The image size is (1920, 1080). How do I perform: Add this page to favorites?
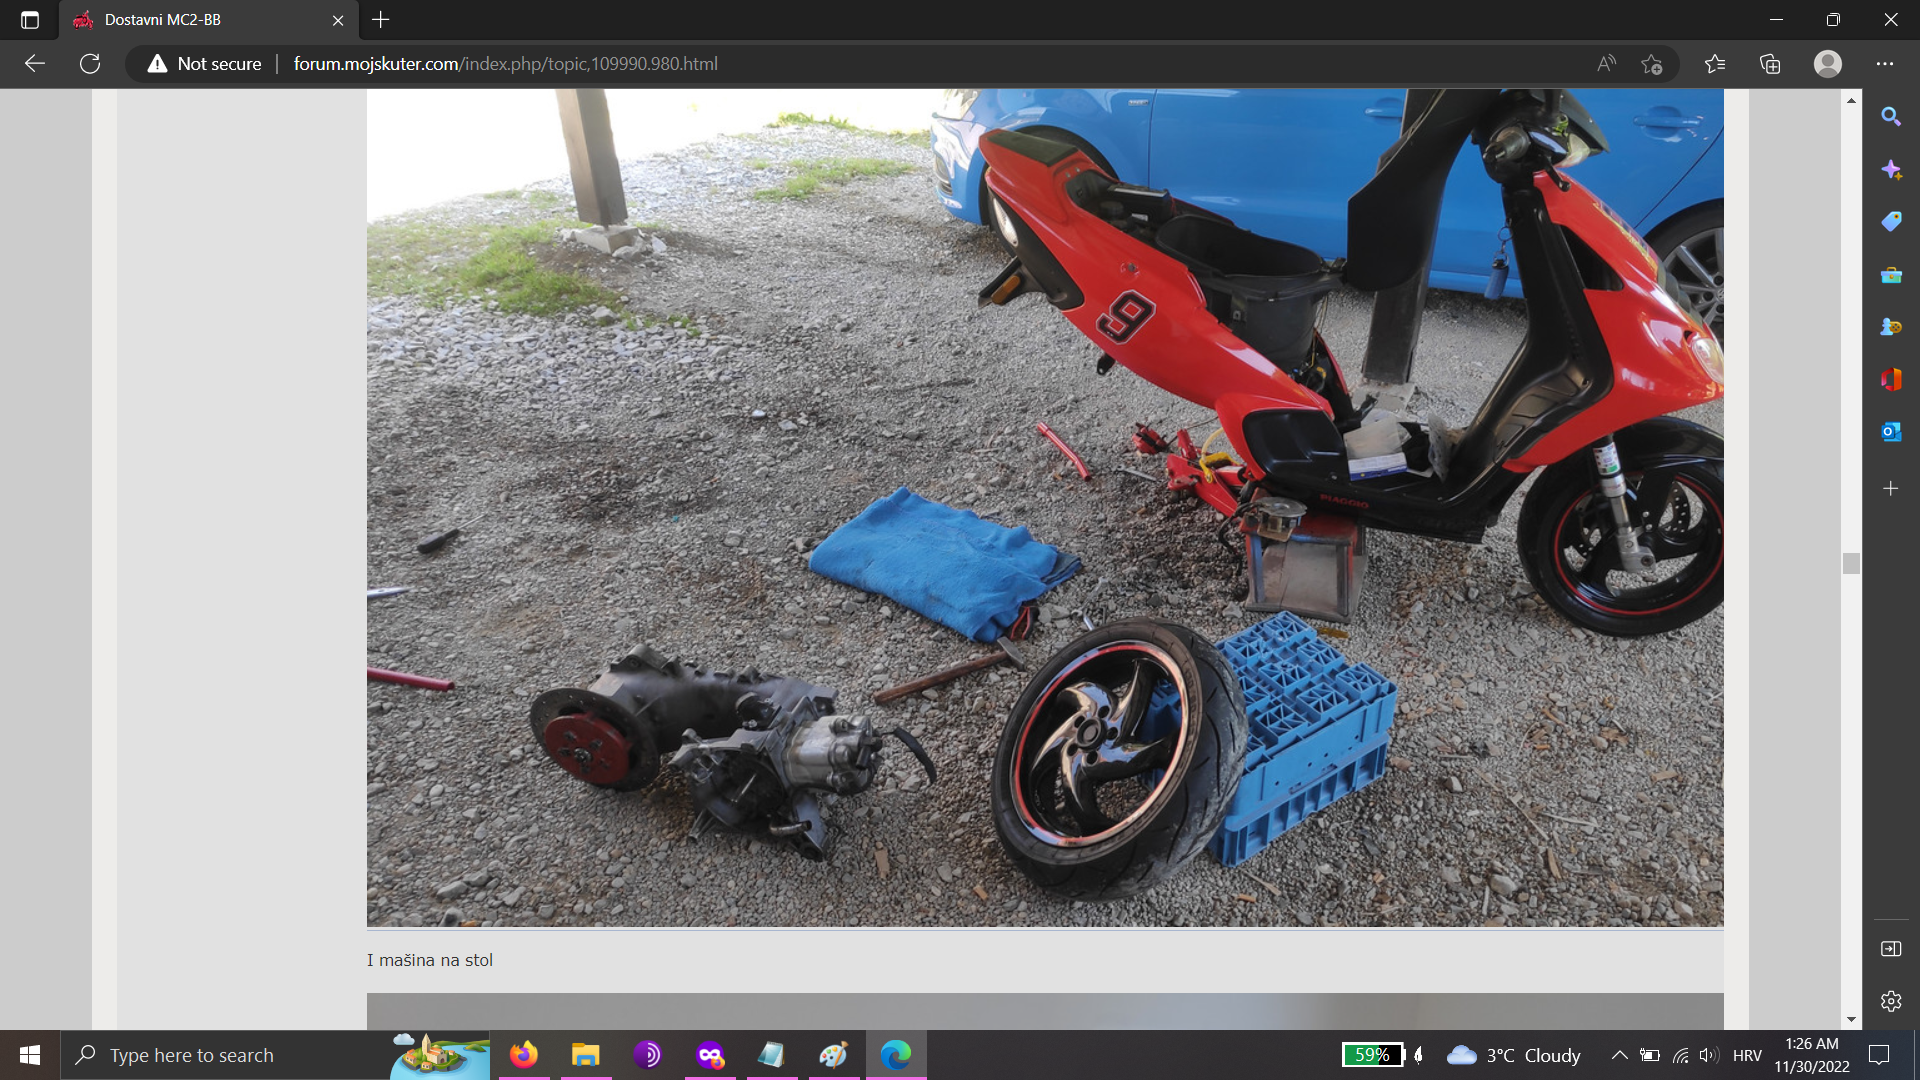(1652, 64)
